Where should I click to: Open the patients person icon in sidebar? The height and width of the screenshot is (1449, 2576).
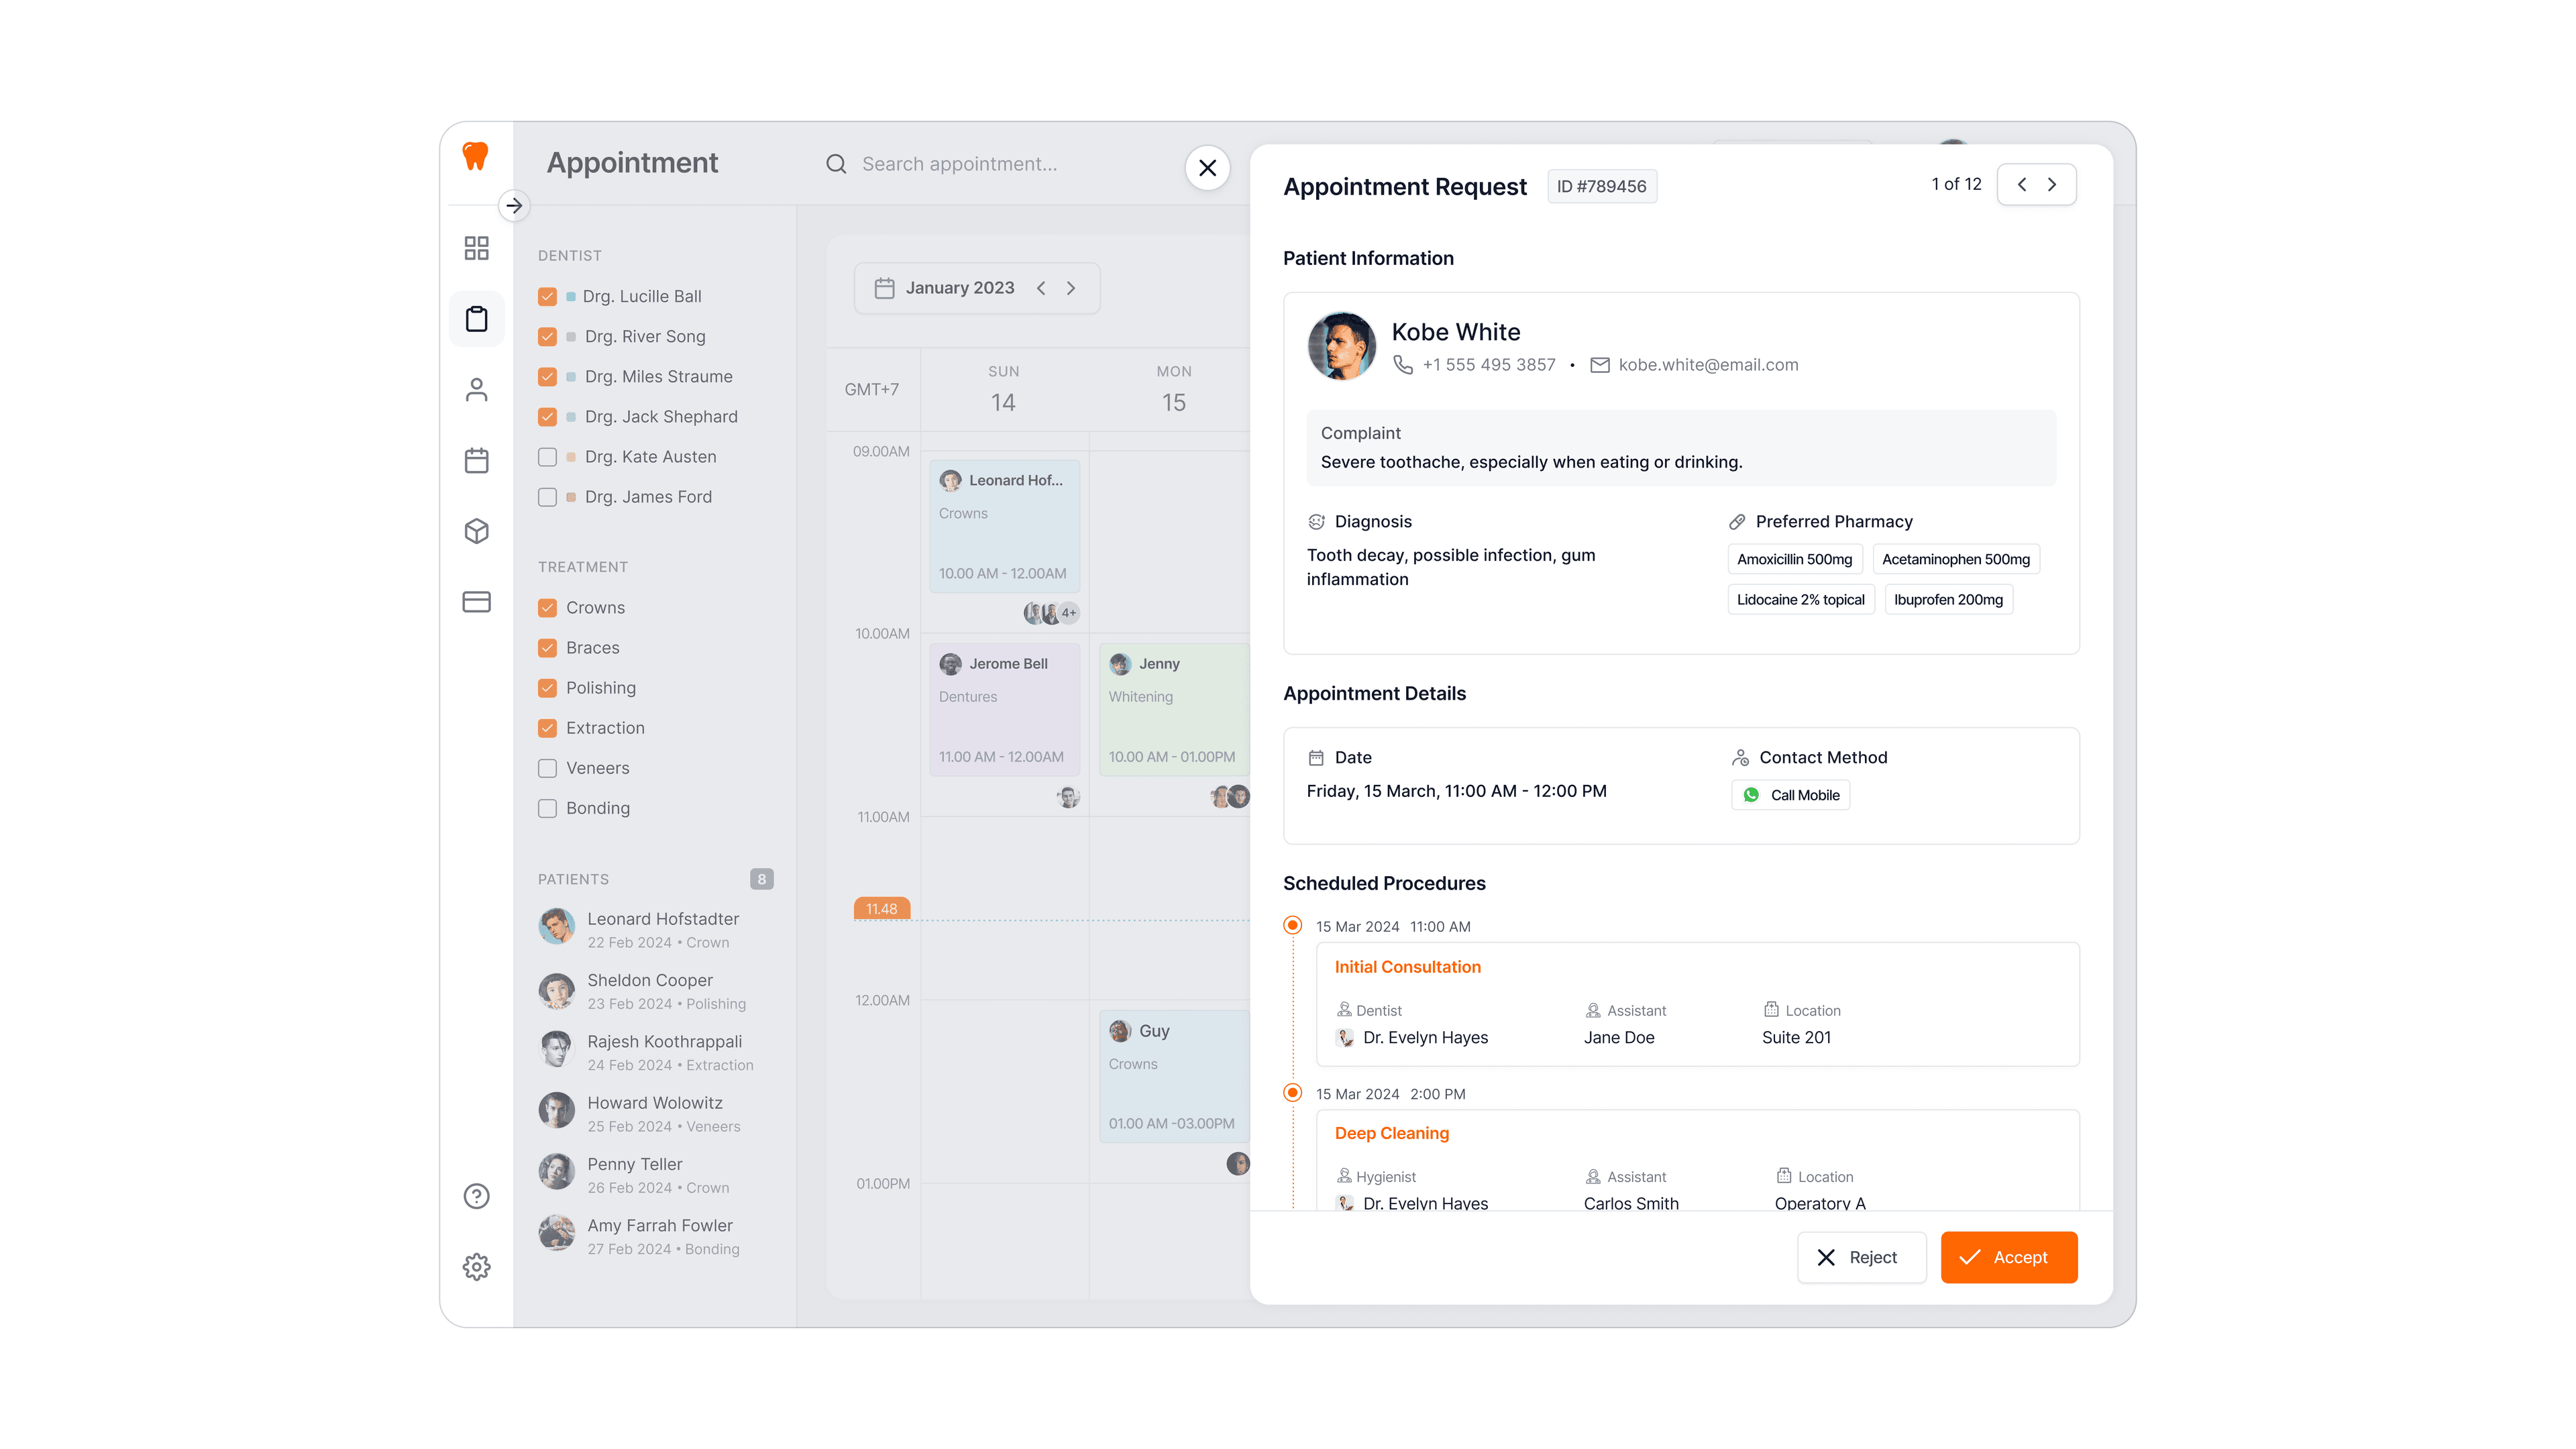click(x=476, y=390)
